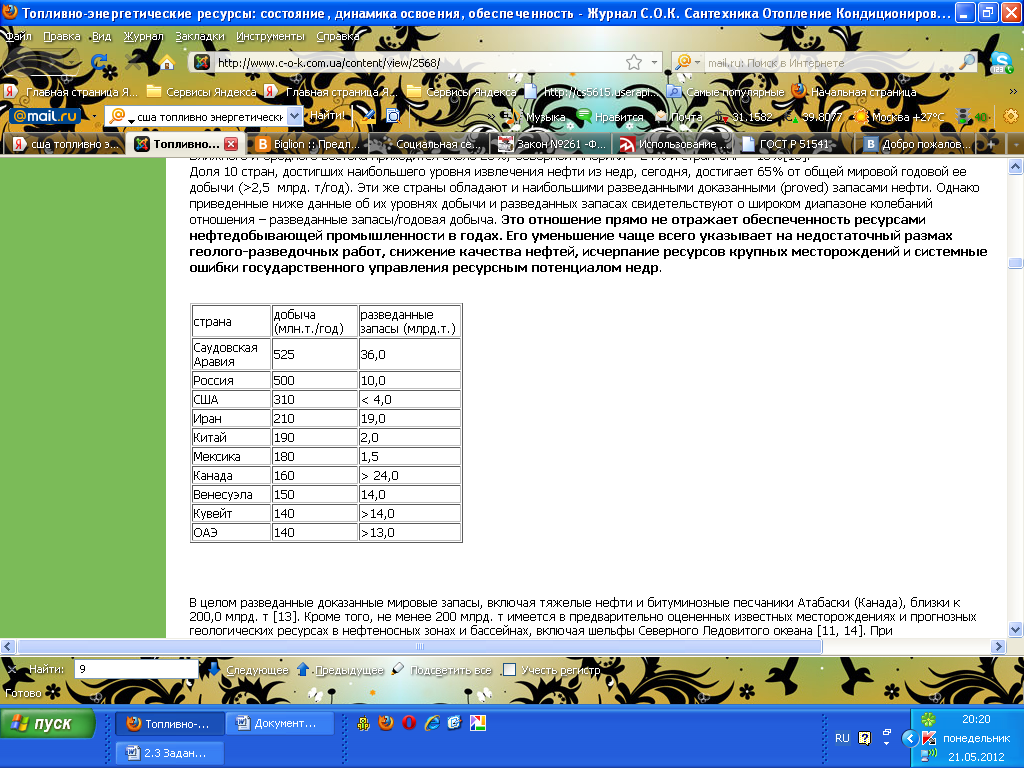
Task: Click the Найти find text field
Action: pyautogui.click(x=136, y=669)
